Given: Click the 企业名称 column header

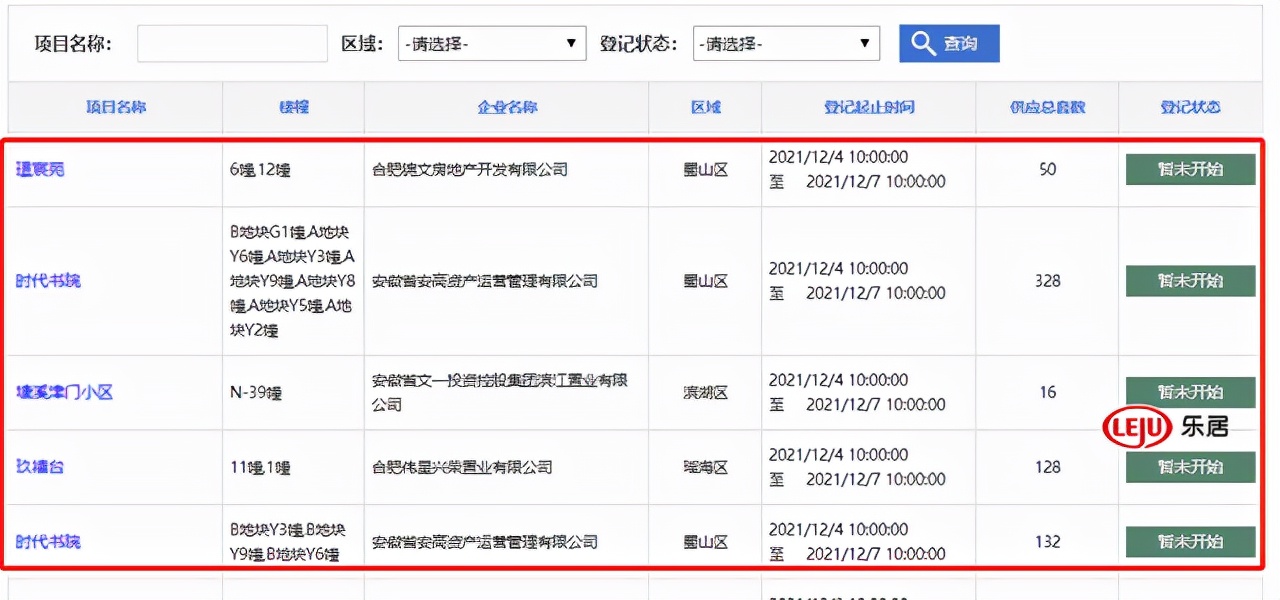Looking at the screenshot, I should (x=507, y=107).
